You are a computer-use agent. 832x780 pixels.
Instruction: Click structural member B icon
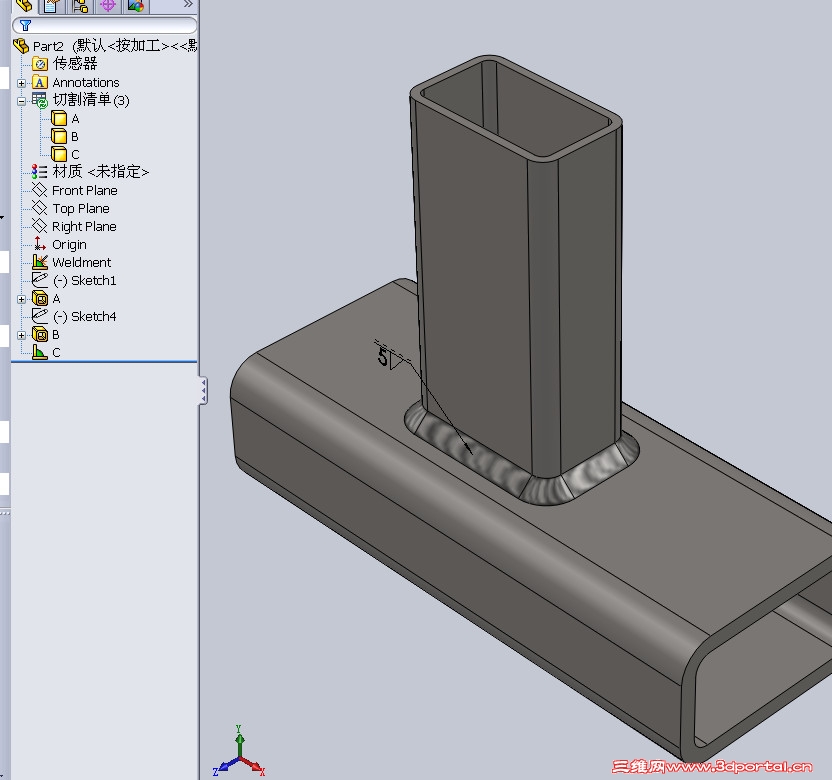40,334
